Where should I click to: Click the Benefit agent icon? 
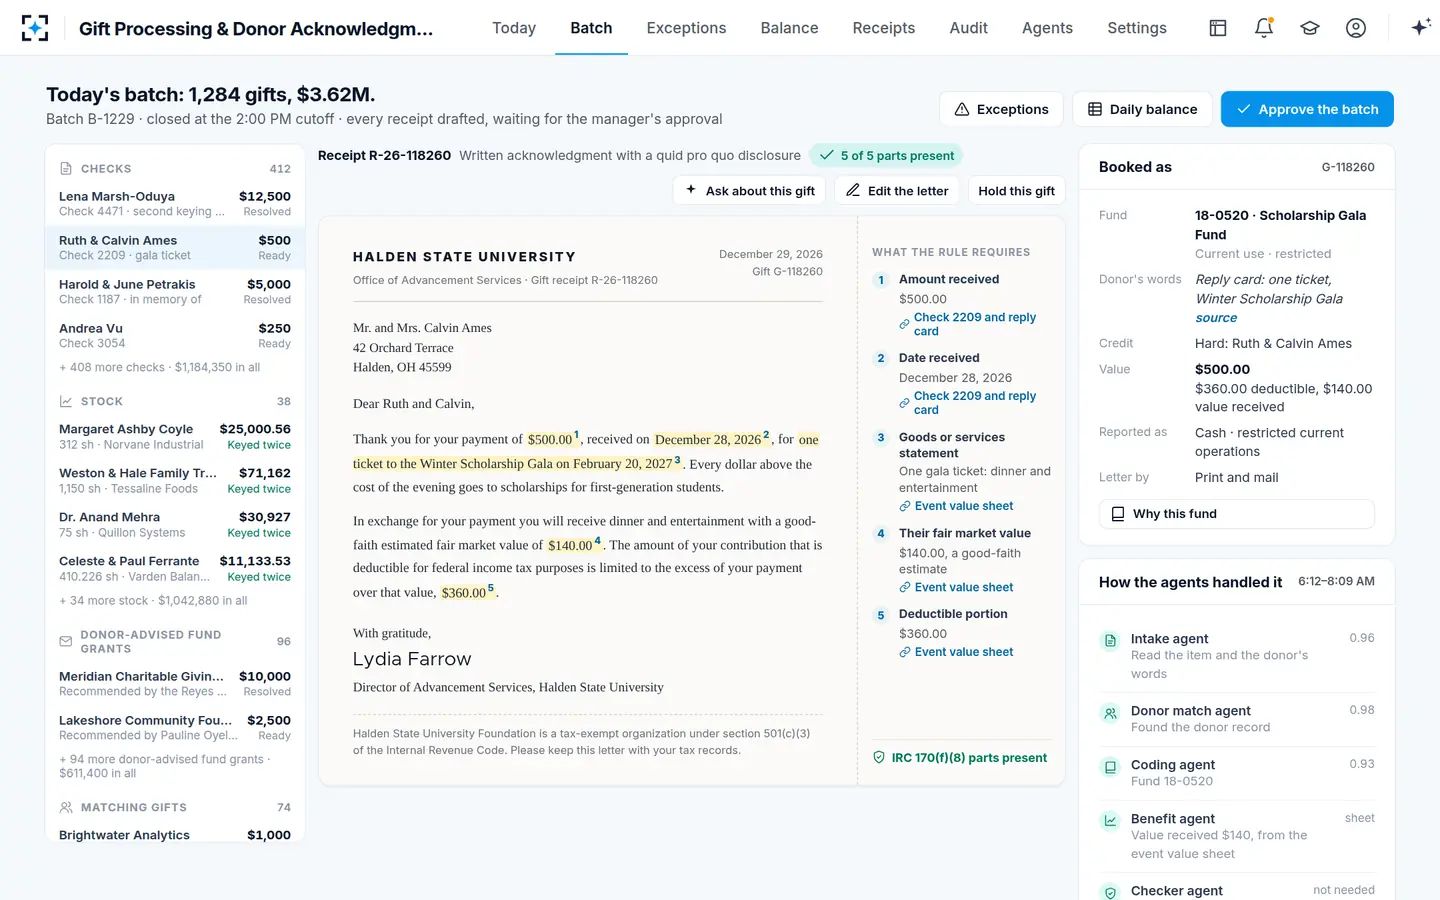coord(1110,821)
